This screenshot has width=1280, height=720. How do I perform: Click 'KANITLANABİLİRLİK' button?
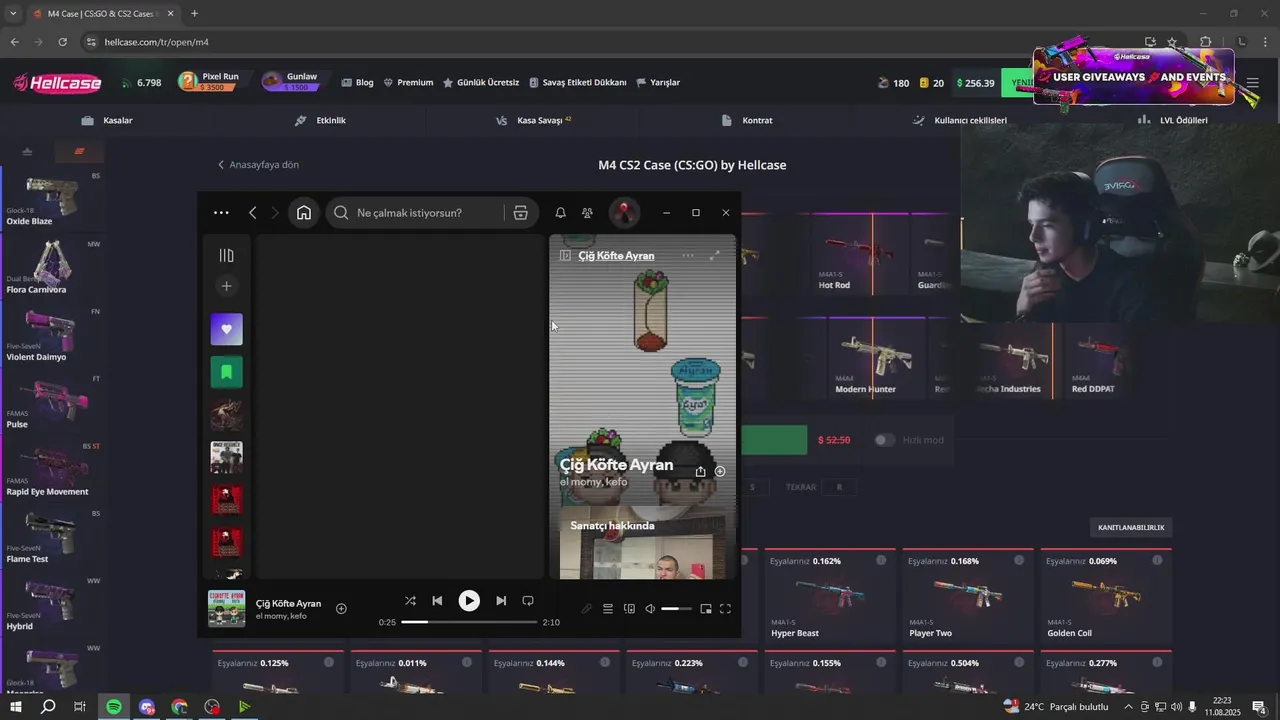[1131, 527]
